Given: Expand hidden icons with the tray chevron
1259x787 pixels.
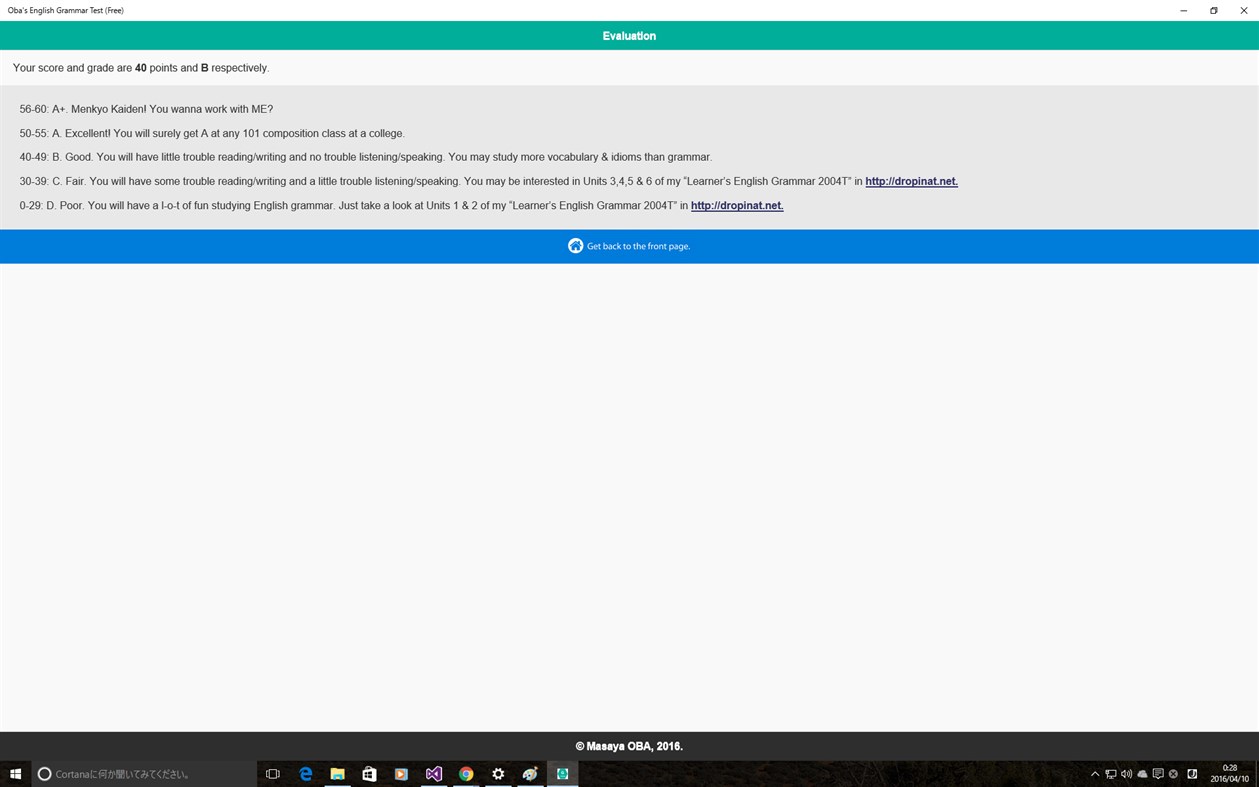Looking at the screenshot, I should point(1095,773).
